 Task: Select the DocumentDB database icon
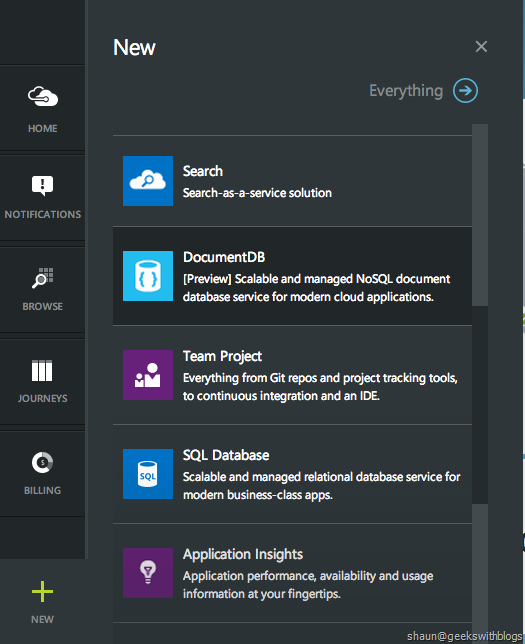(x=148, y=276)
